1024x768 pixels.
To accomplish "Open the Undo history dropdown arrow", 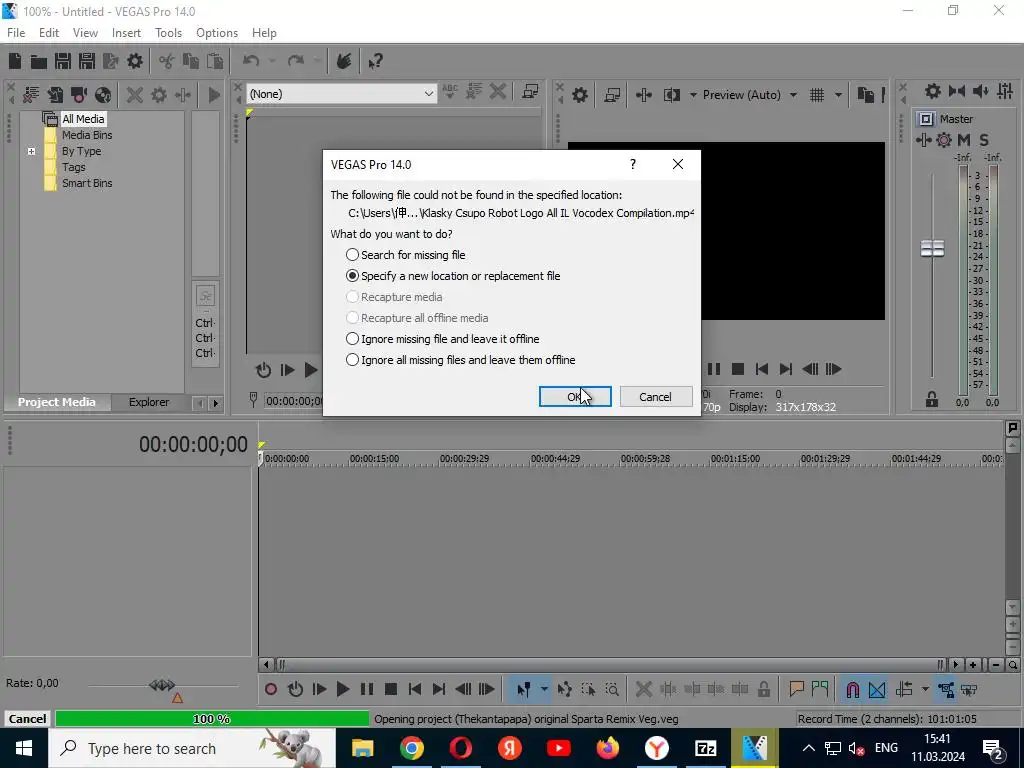I will [x=272, y=61].
